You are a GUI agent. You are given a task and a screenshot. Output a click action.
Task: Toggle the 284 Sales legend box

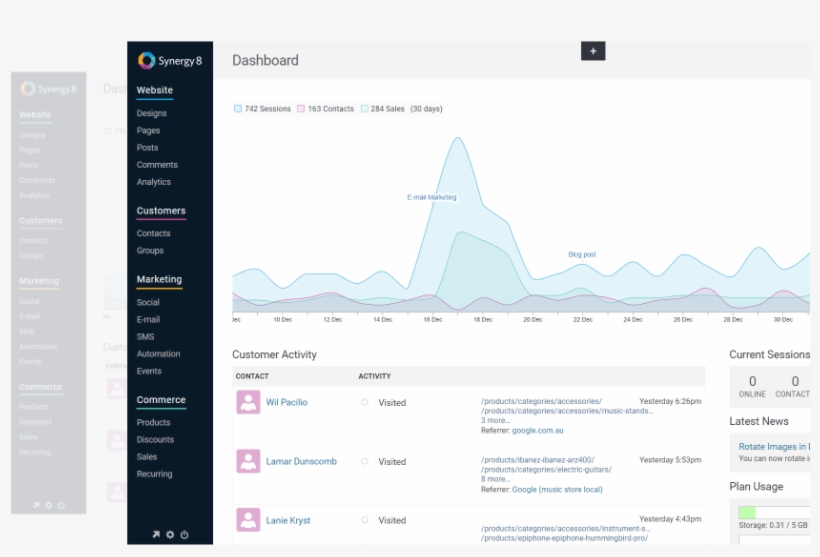[365, 109]
